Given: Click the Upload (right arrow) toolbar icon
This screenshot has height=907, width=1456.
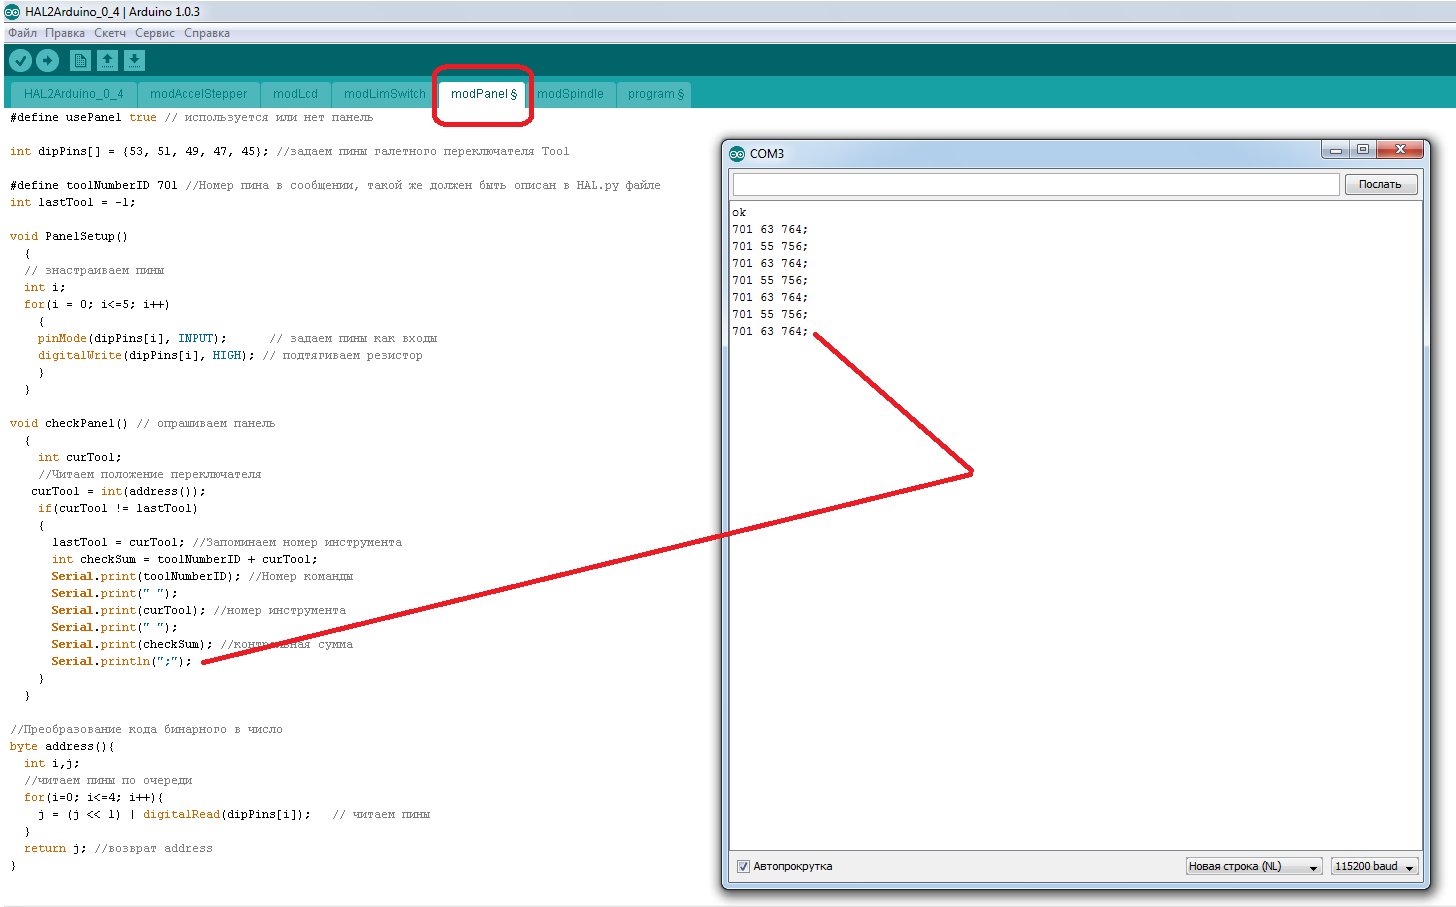Looking at the screenshot, I should tap(47, 61).
